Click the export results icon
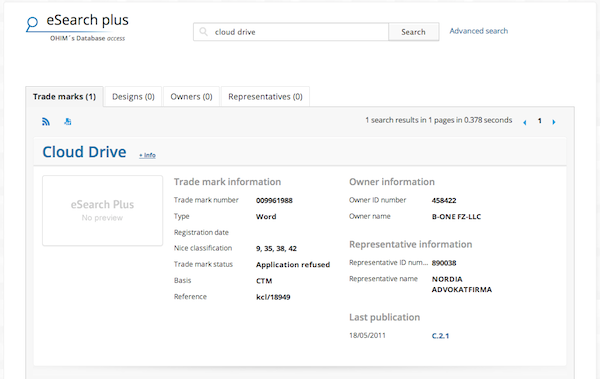The height and width of the screenshot is (379, 600). [68, 122]
